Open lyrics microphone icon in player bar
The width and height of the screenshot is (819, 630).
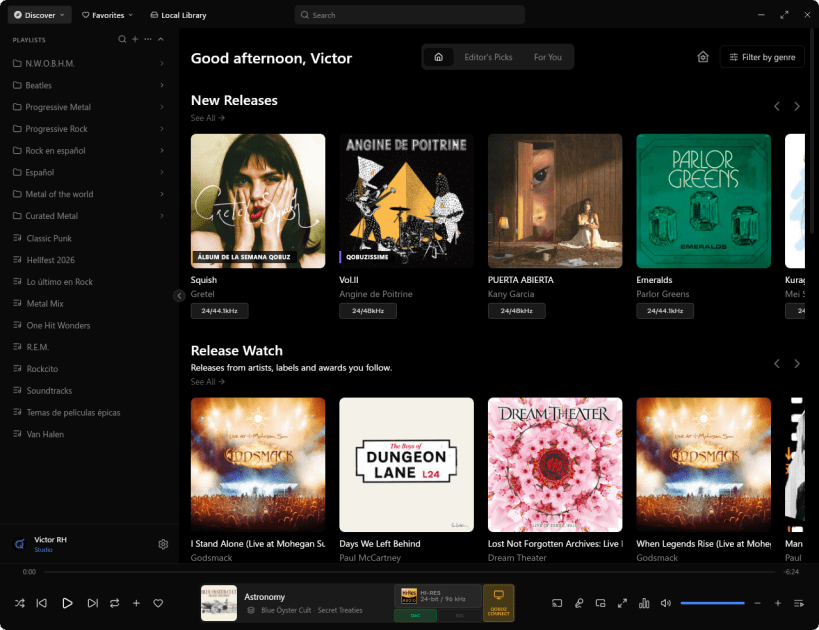click(579, 603)
